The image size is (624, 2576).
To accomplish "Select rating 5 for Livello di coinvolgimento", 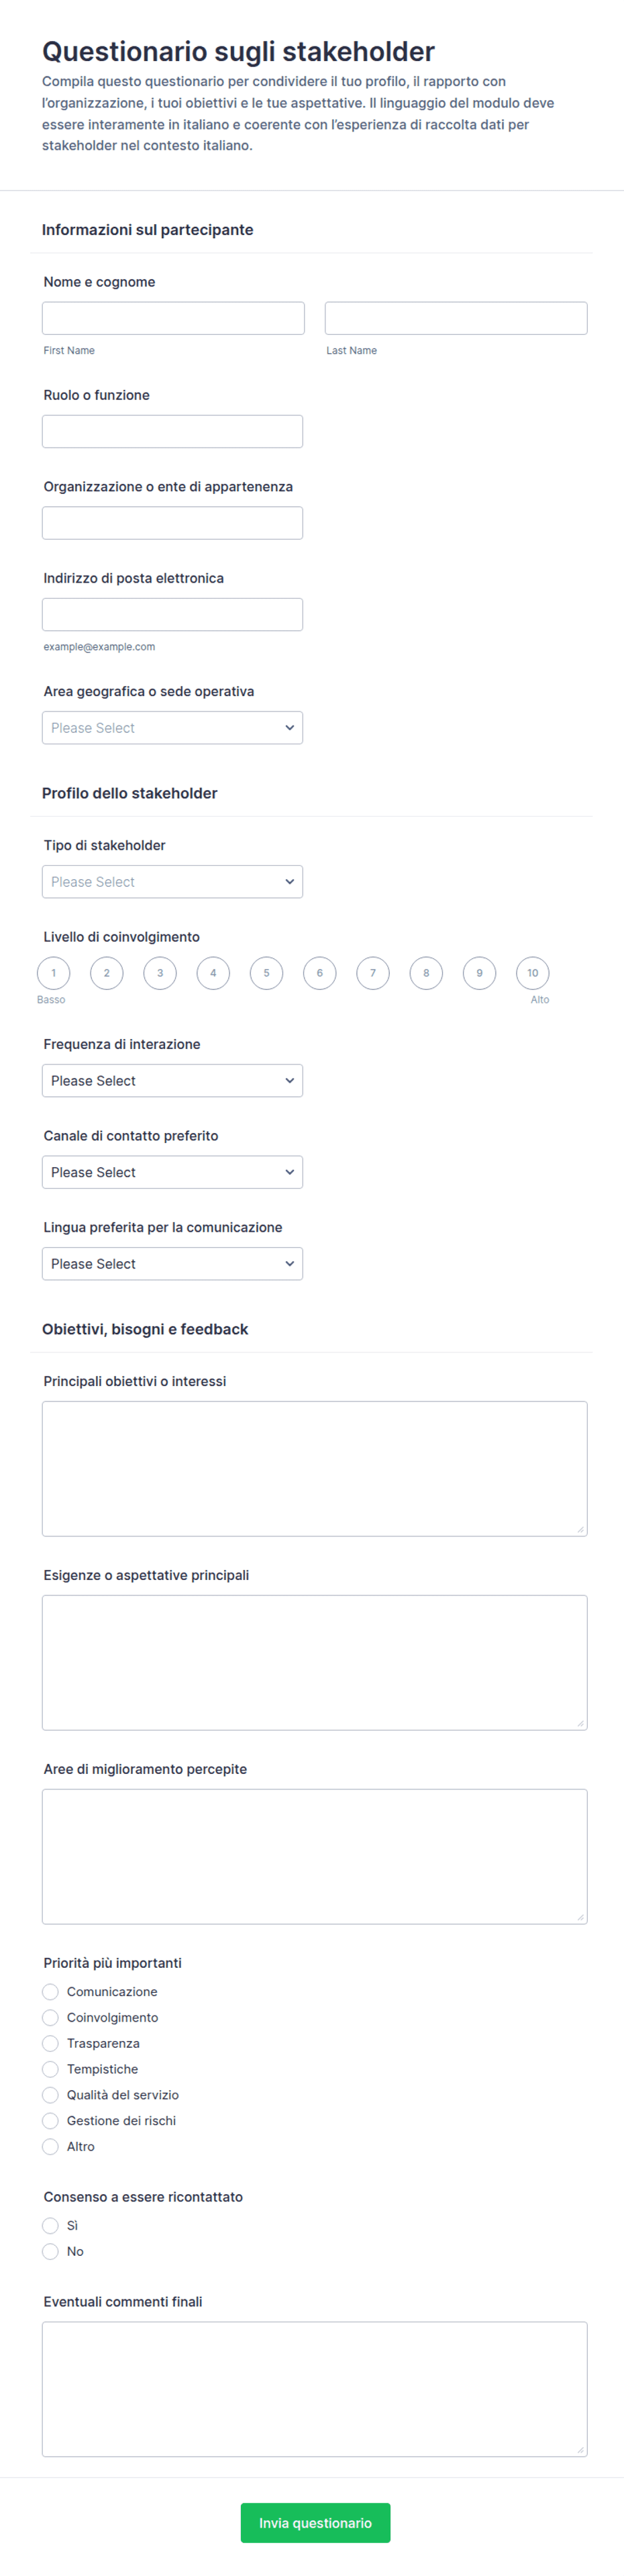I will 266,973.
